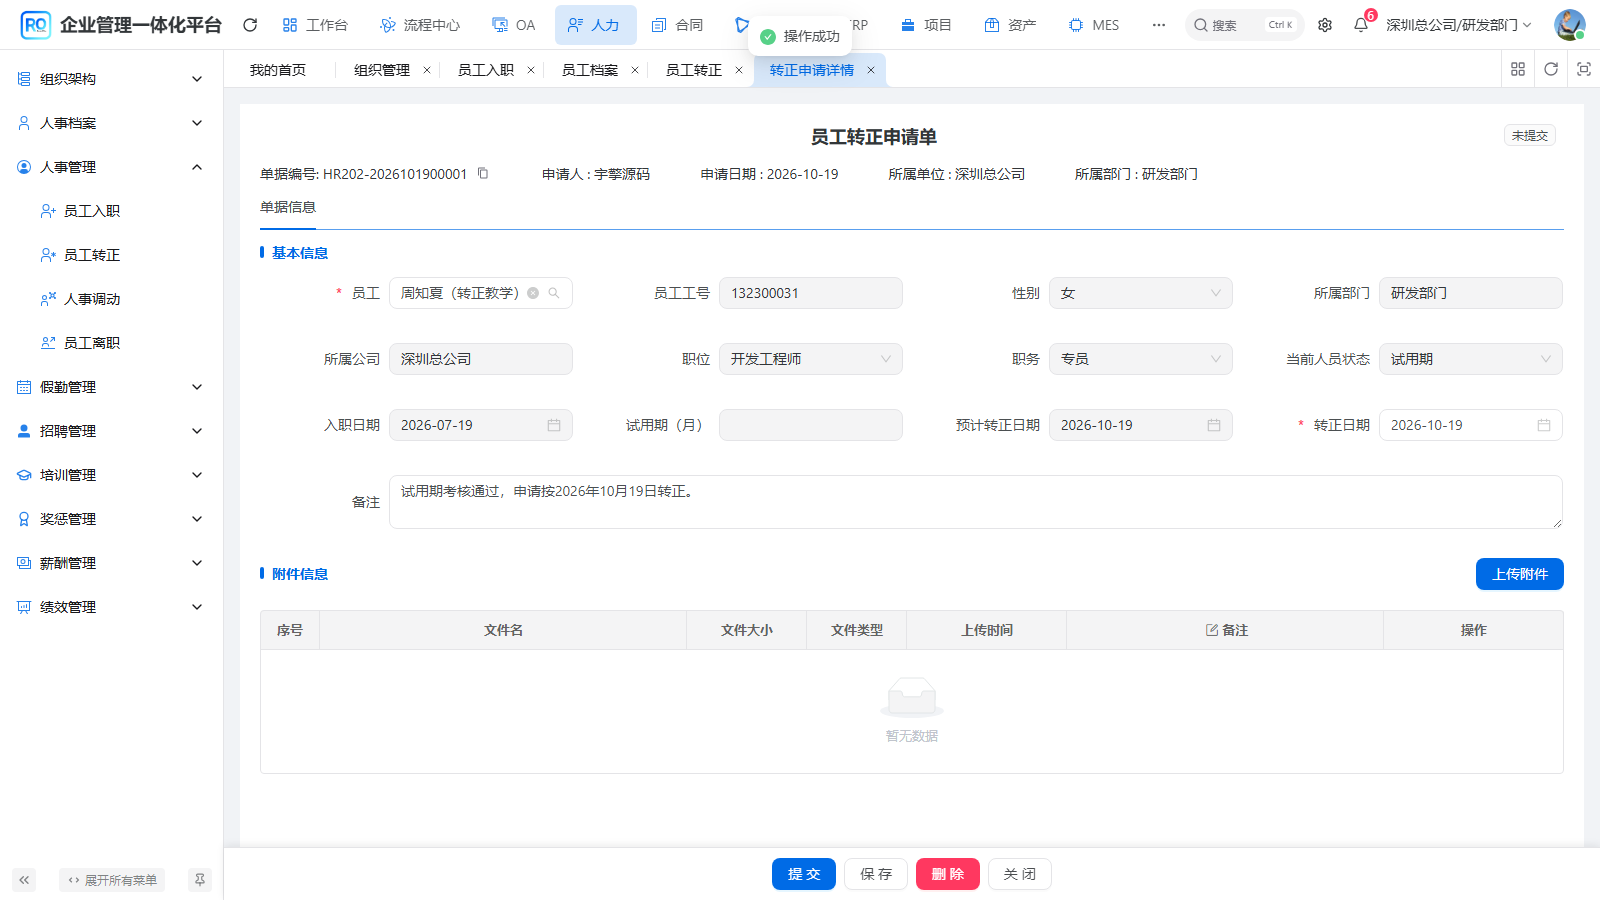Click the tab grid layout icon
The width and height of the screenshot is (1600, 900).
(1518, 69)
